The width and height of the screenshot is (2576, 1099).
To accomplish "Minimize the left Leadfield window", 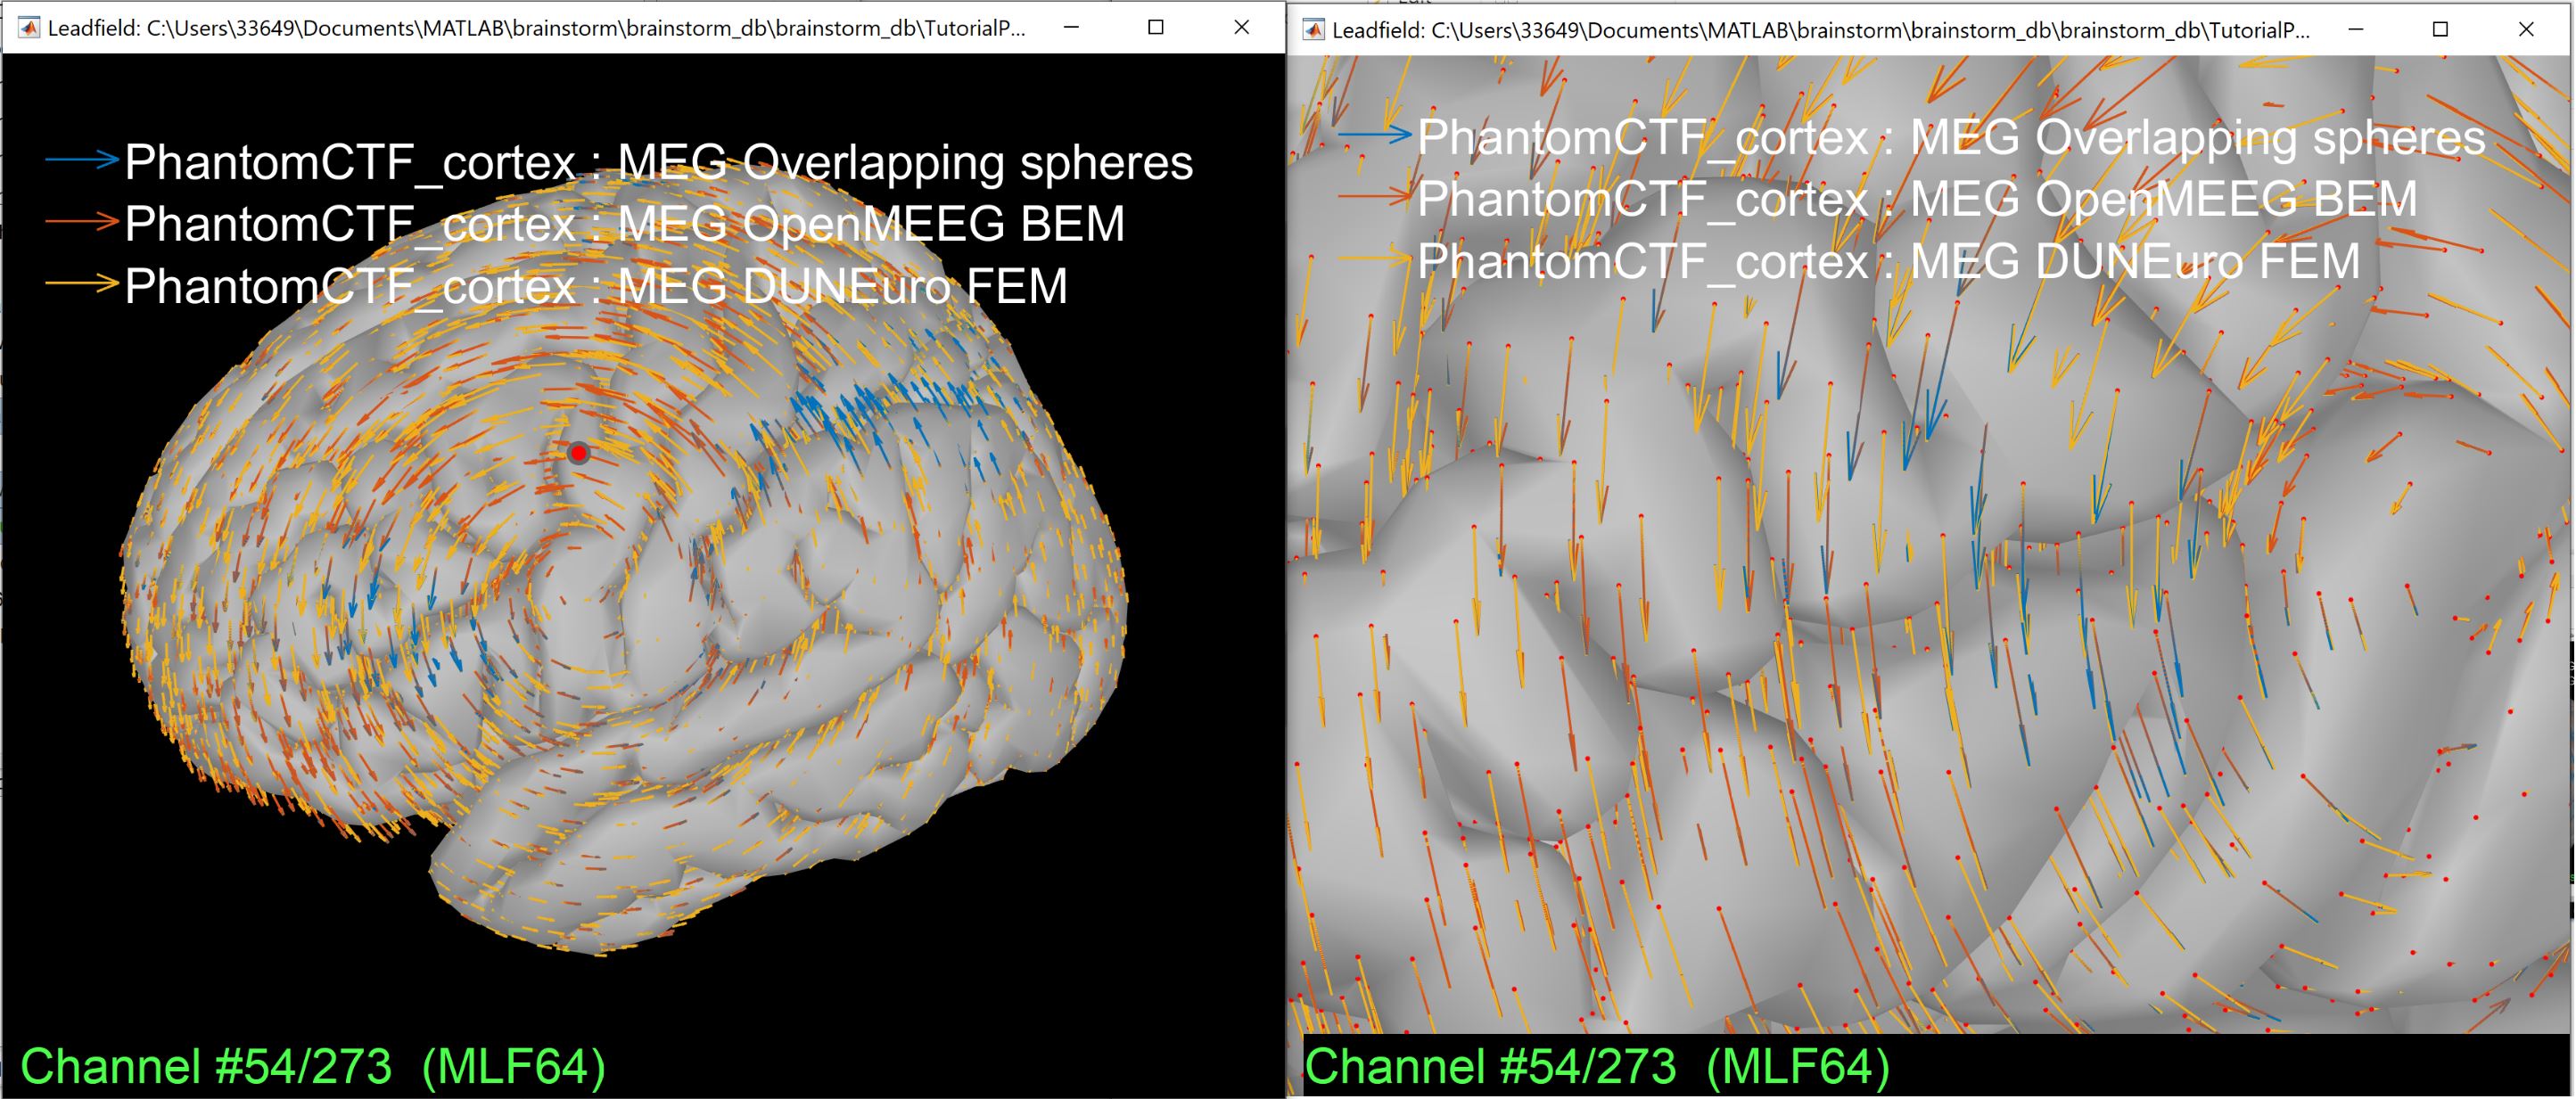I will point(1071,28).
